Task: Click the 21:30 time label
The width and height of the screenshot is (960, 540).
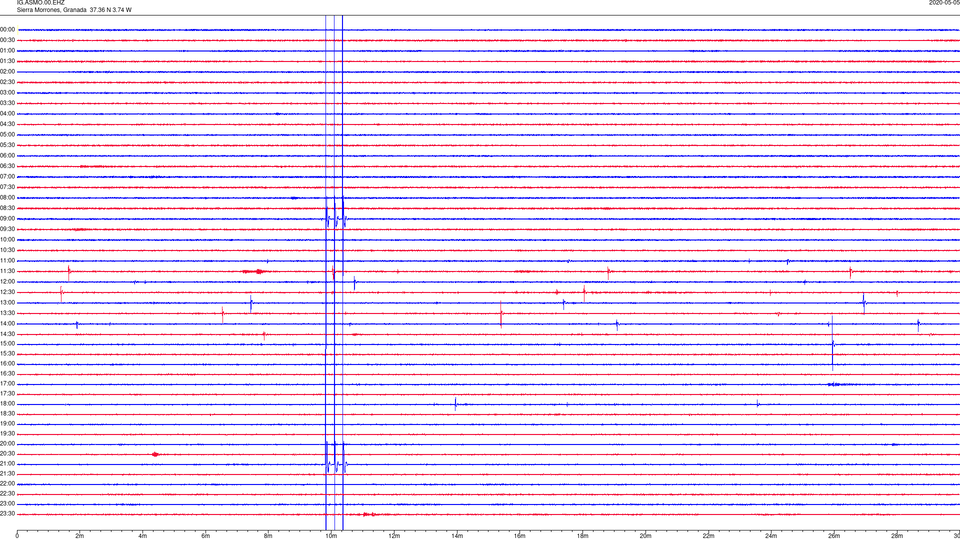Action: point(7,474)
